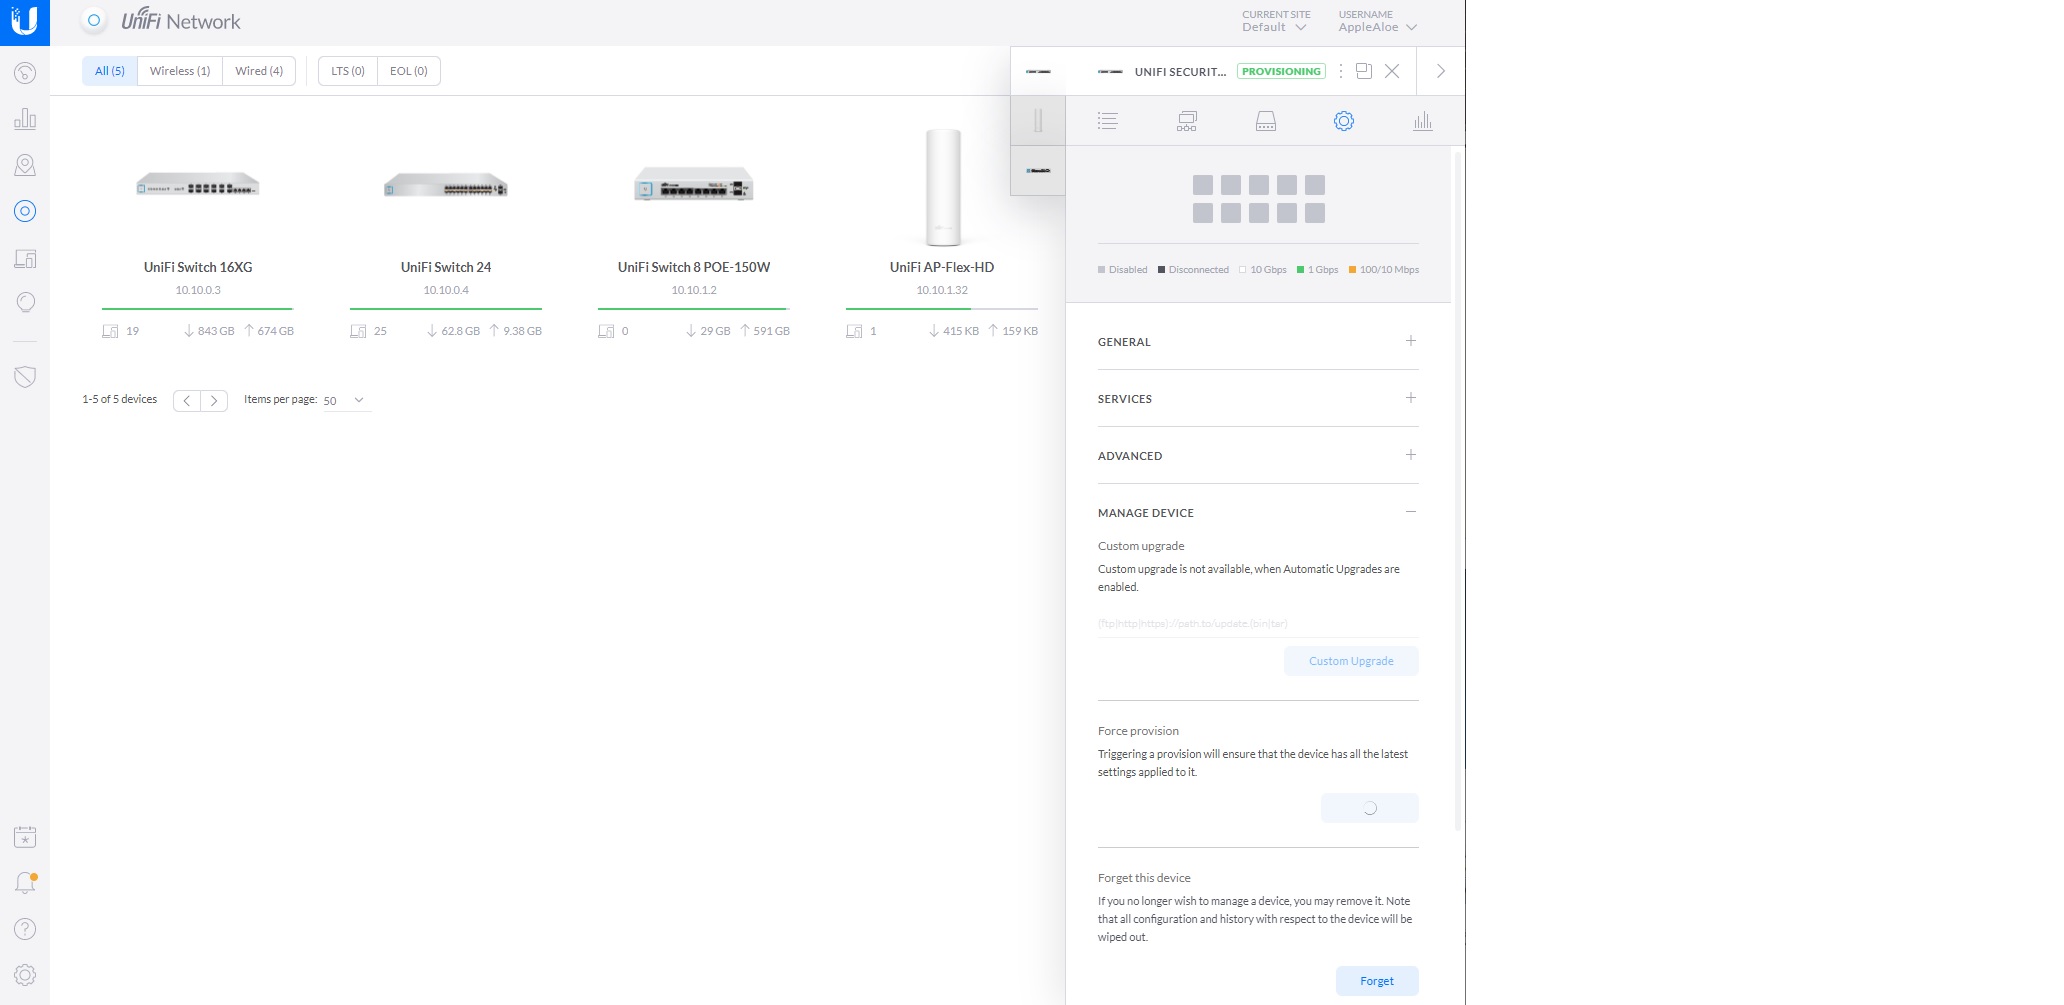Open the Threat Management shield page

tap(25, 377)
